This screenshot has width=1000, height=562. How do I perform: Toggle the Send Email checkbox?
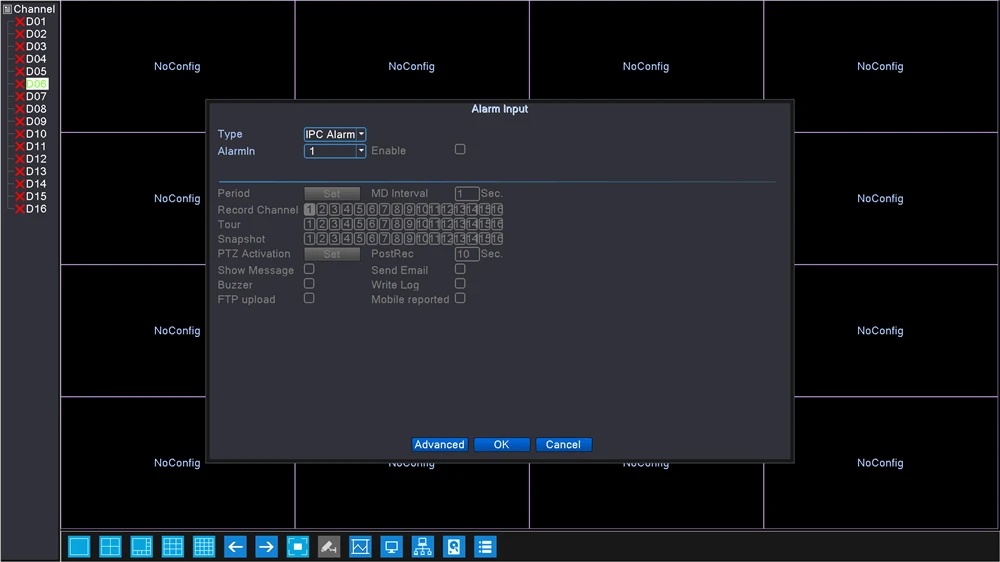pyautogui.click(x=460, y=269)
